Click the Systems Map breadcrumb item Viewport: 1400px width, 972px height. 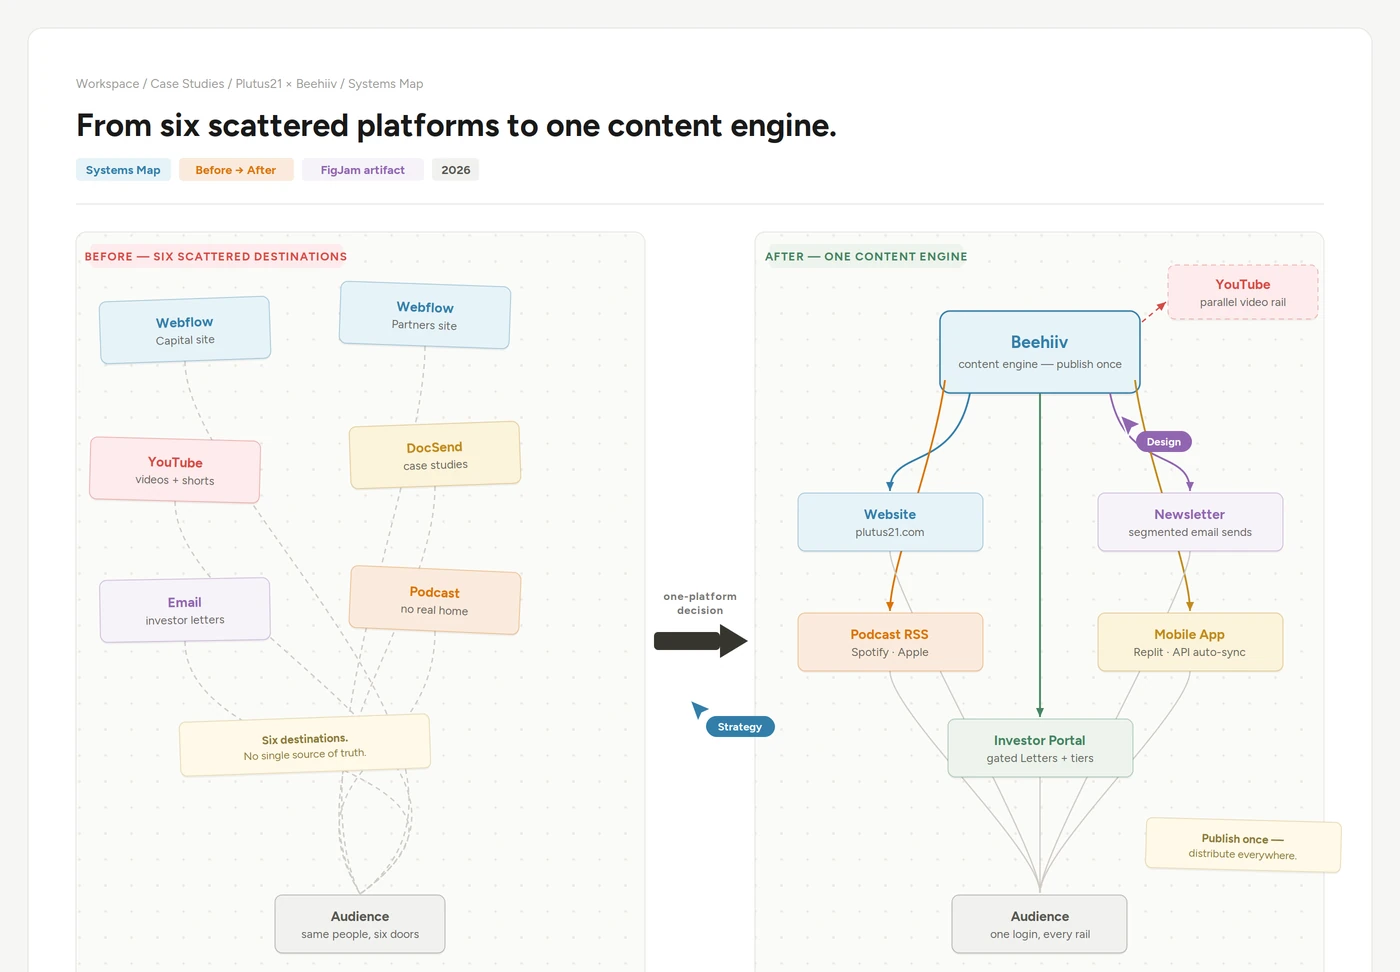click(385, 84)
